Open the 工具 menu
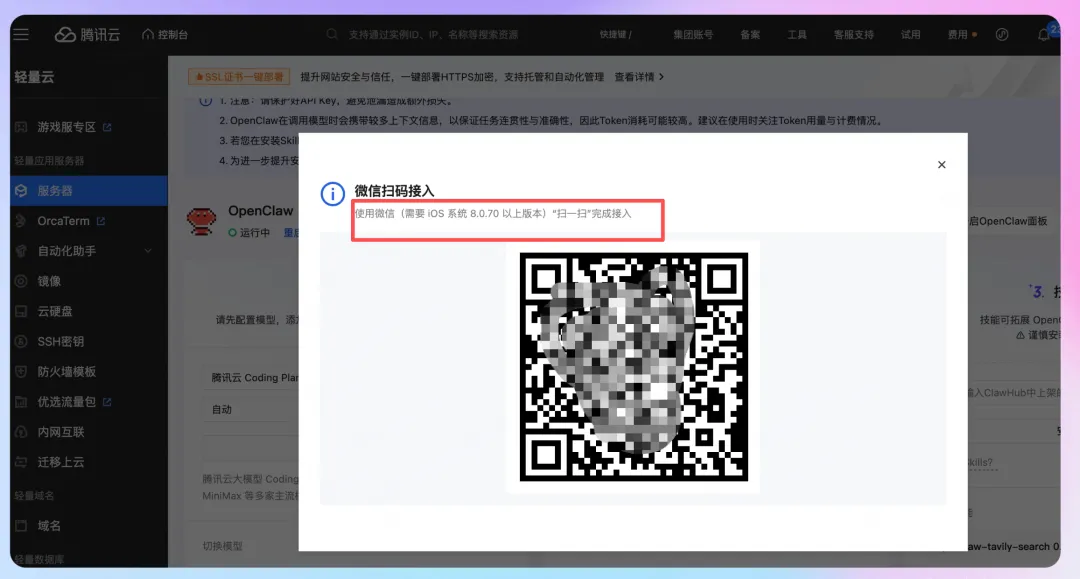Screen dimensions: 1080x579 click(x=797, y=34)
